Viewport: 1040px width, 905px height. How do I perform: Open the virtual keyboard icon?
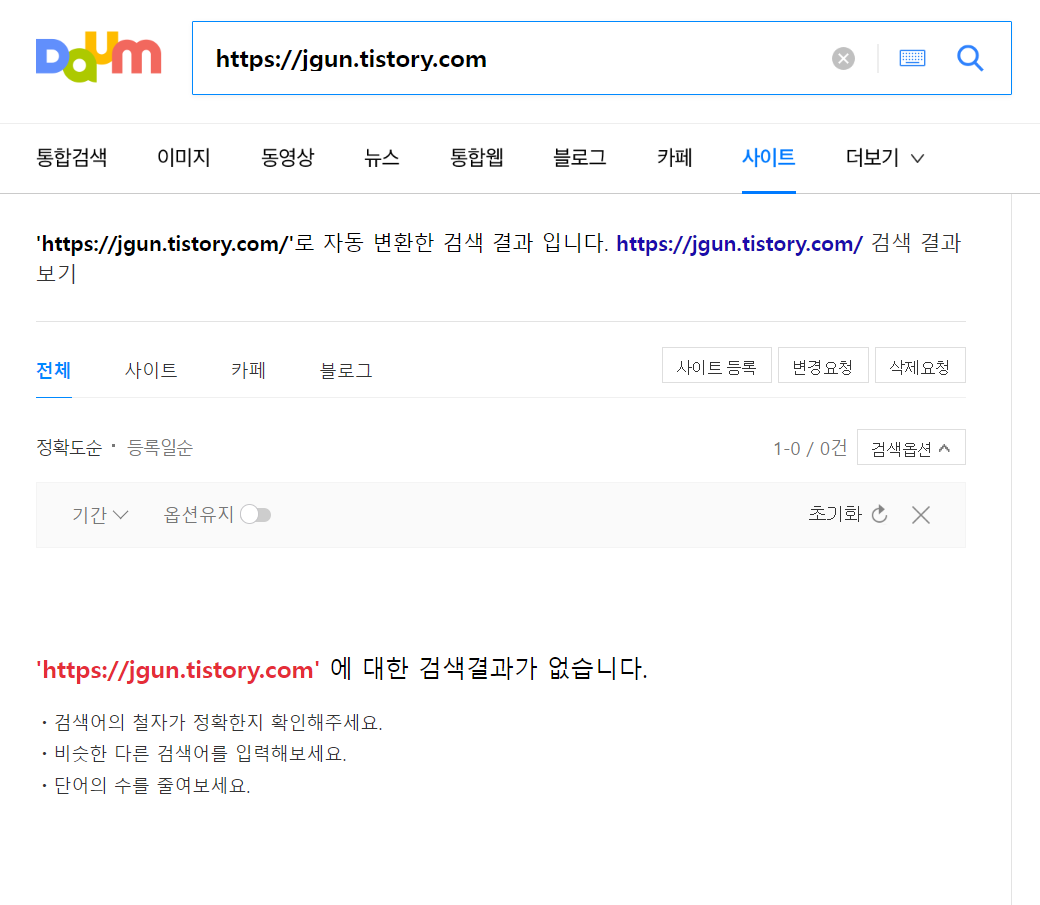click(x=912, y=58)
